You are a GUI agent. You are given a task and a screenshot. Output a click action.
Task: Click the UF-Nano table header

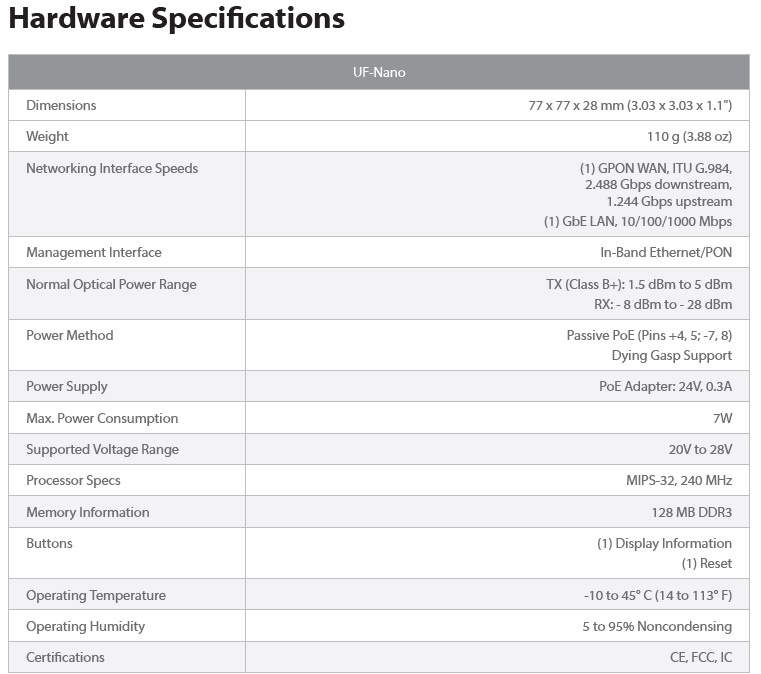[x=379, y=73]
